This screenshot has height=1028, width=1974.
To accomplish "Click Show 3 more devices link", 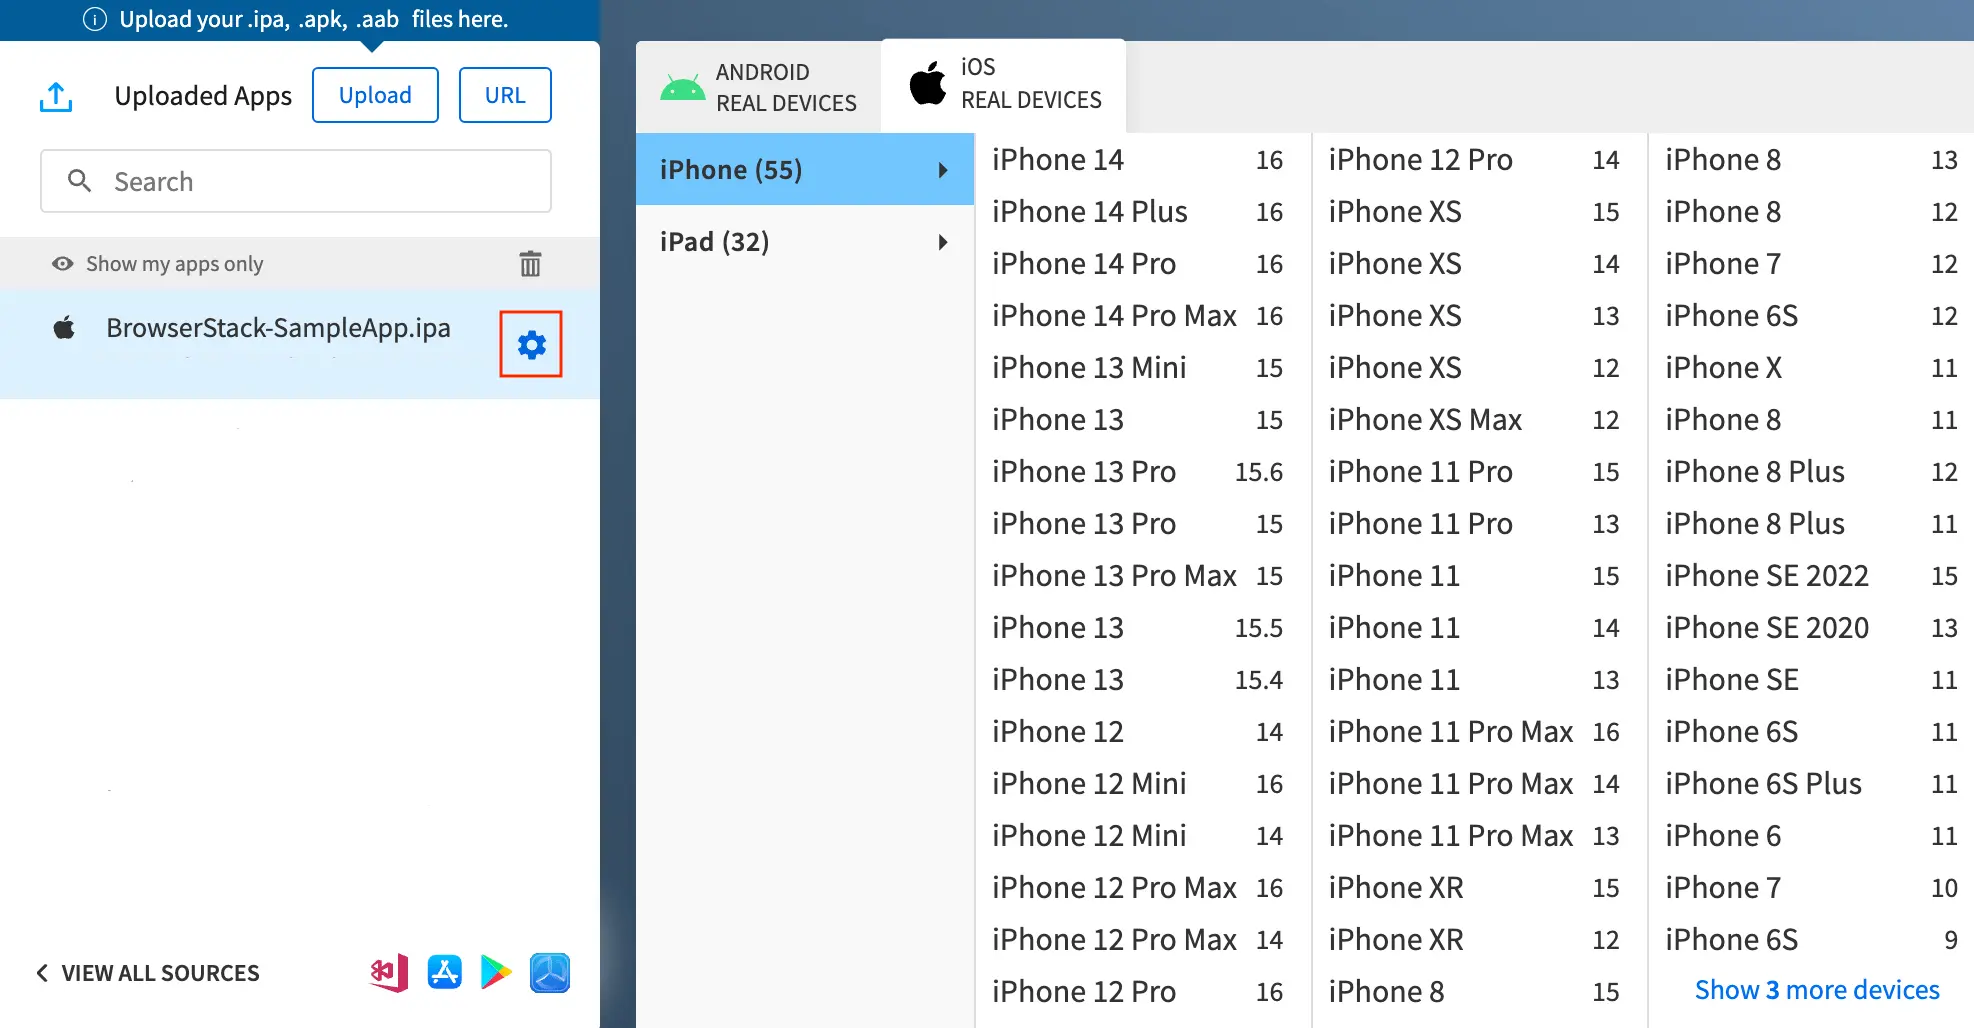I will click(1816, 990).
